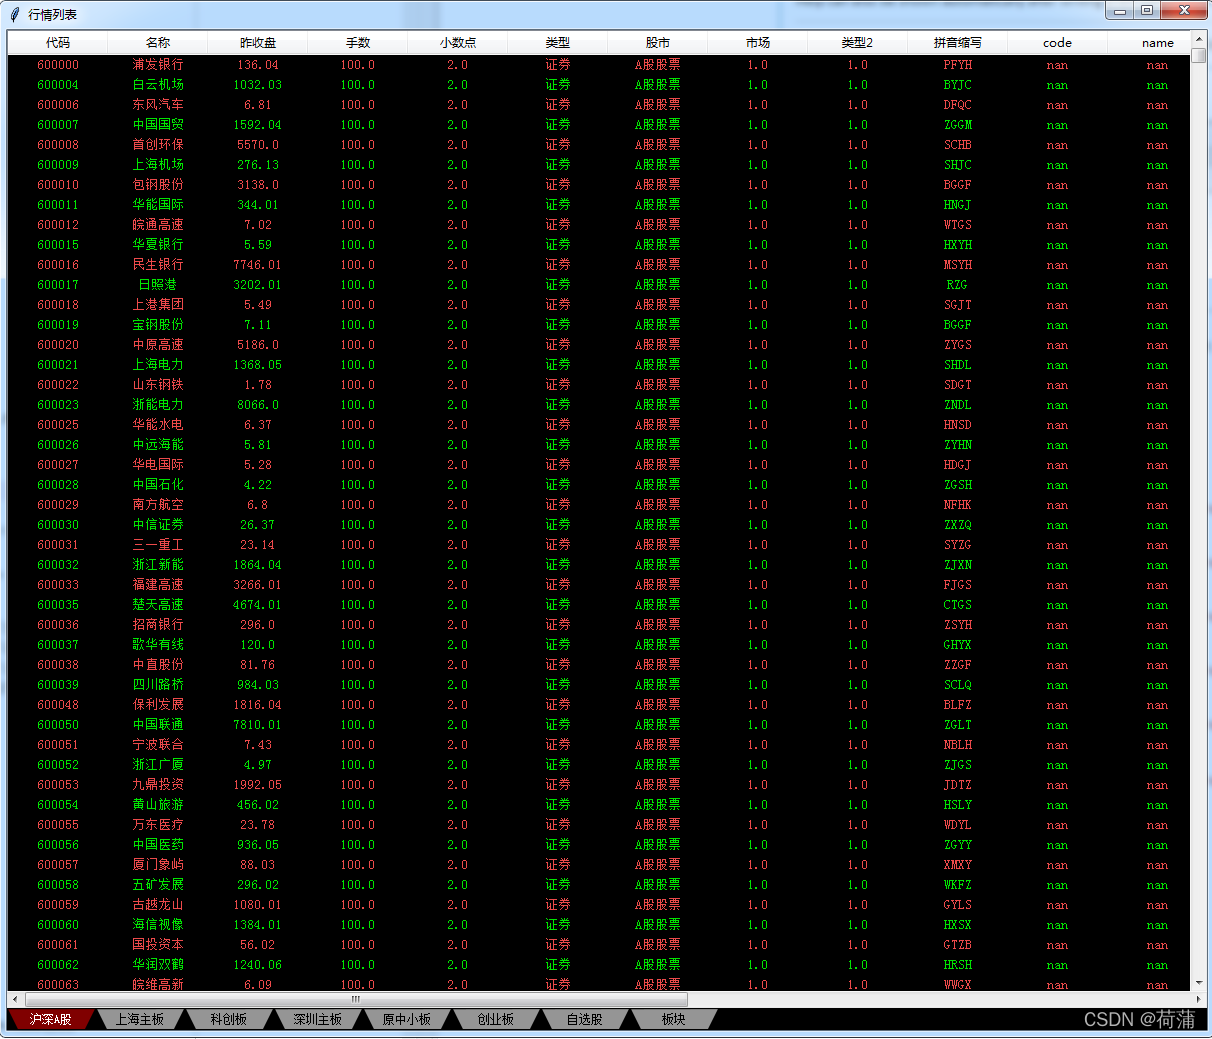Image resolution: width=1212 pixels, height=1039 pixels.
Task: Click the 代码 column header
Action: (x=58, y=43)
